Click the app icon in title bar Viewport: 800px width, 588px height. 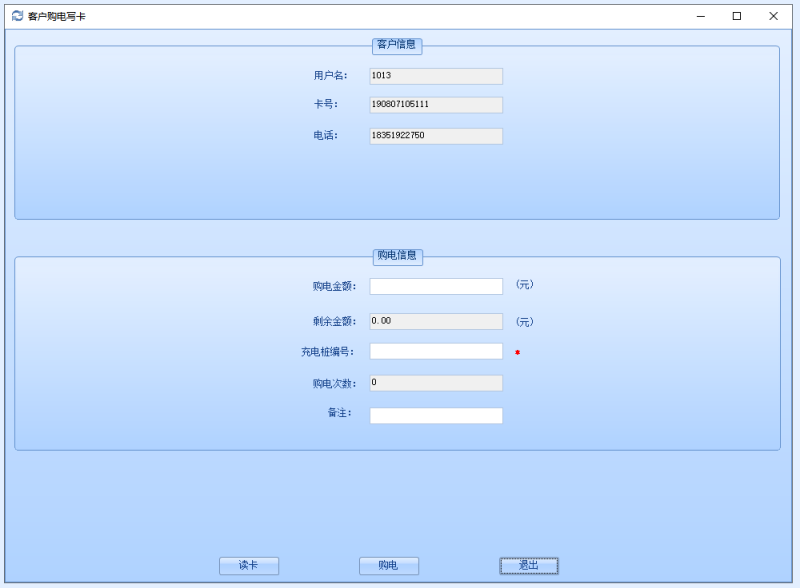(17, 16)
